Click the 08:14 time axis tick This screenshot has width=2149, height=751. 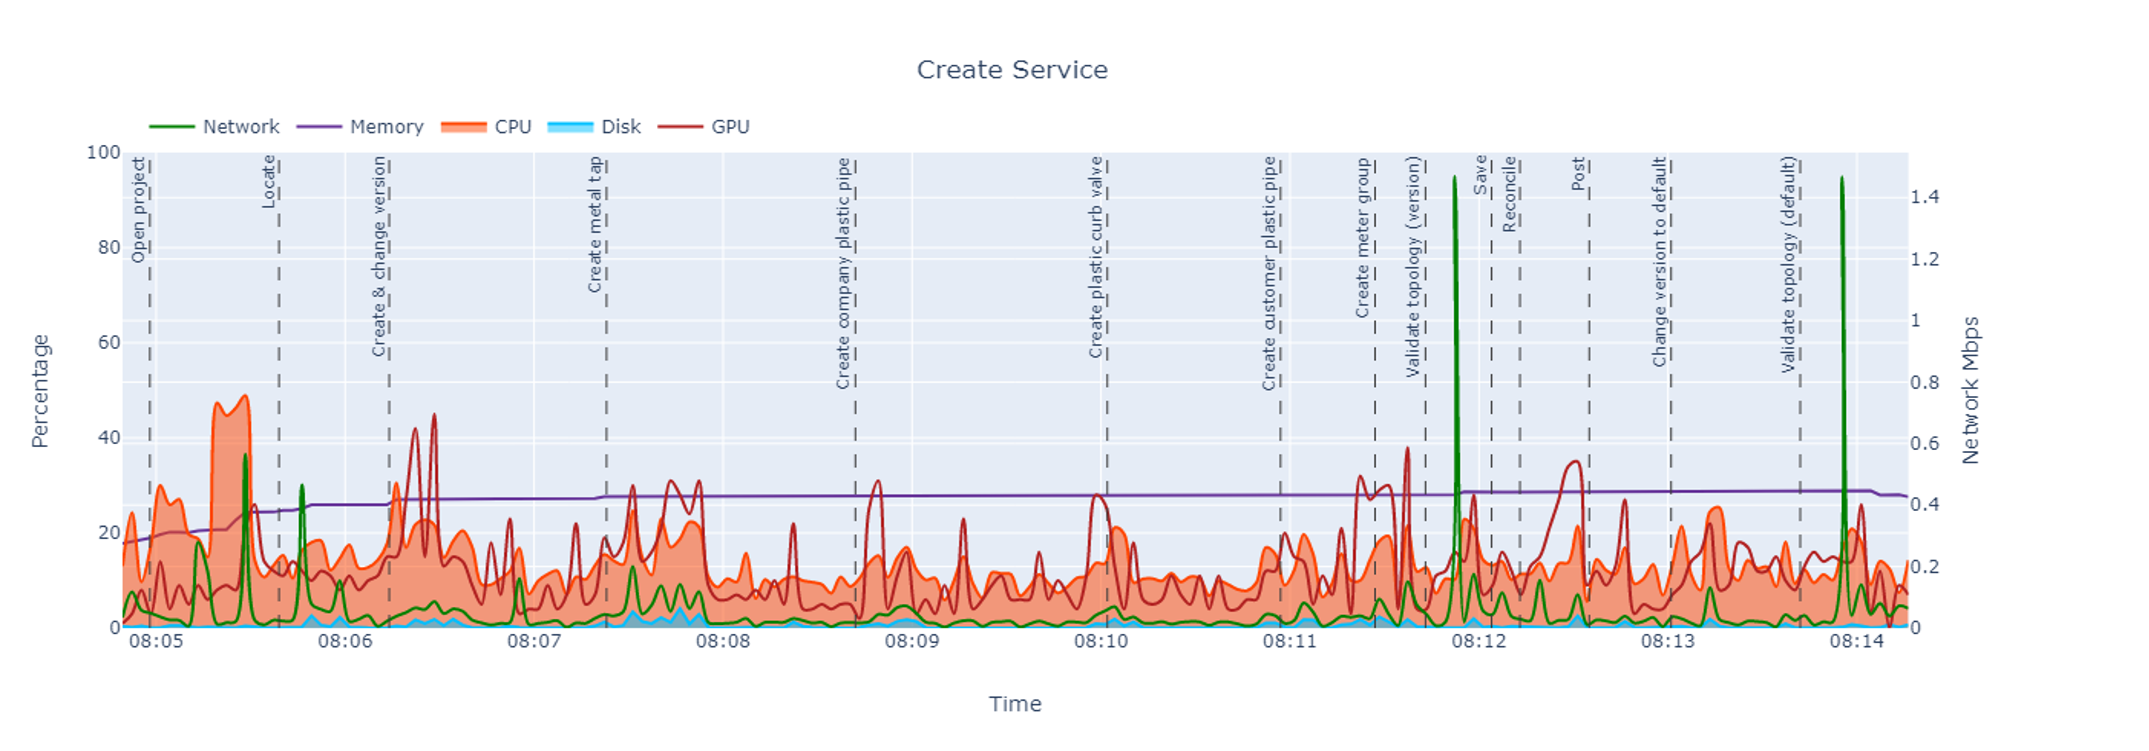click(x=1857, y=641)
